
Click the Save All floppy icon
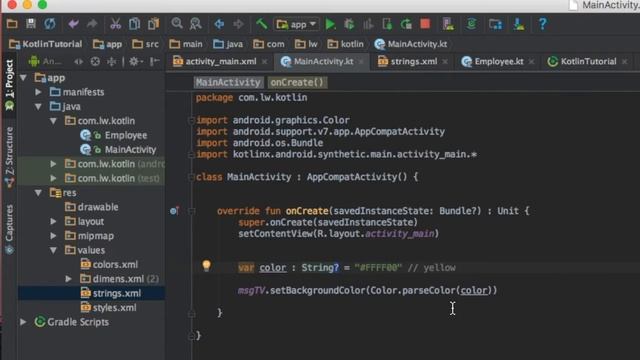(31, 24)
